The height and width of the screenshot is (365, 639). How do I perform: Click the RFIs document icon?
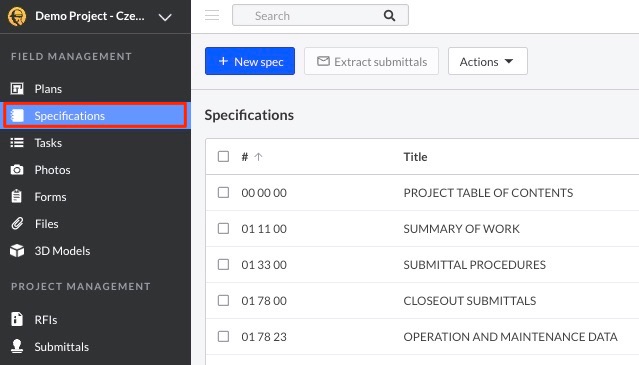tap(17, 319)
